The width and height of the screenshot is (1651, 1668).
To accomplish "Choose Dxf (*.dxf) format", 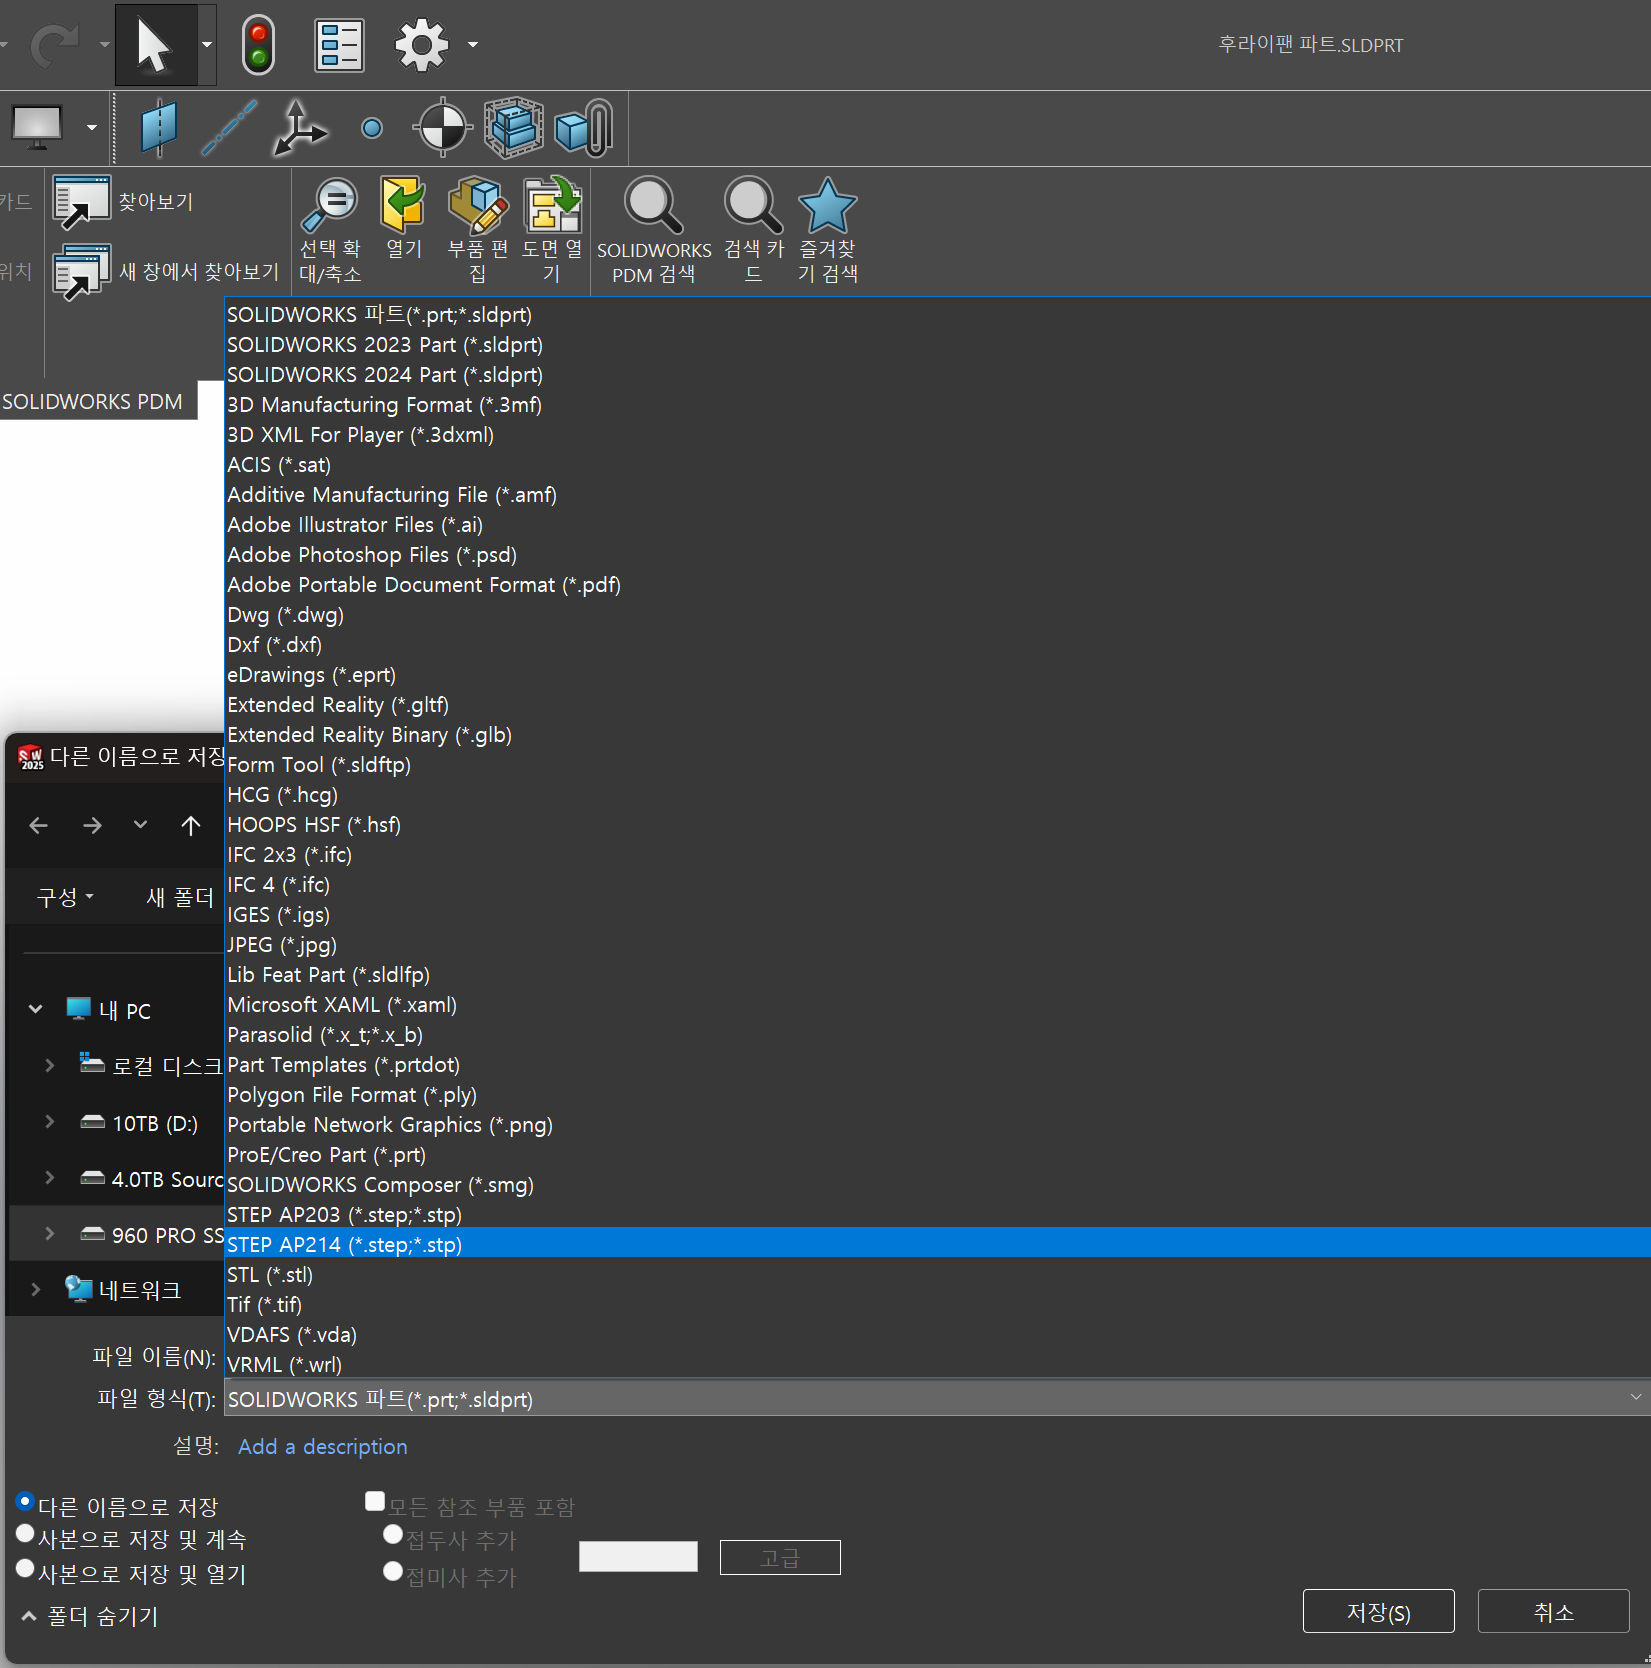I will pyautogui.click(x=937, y=644).
